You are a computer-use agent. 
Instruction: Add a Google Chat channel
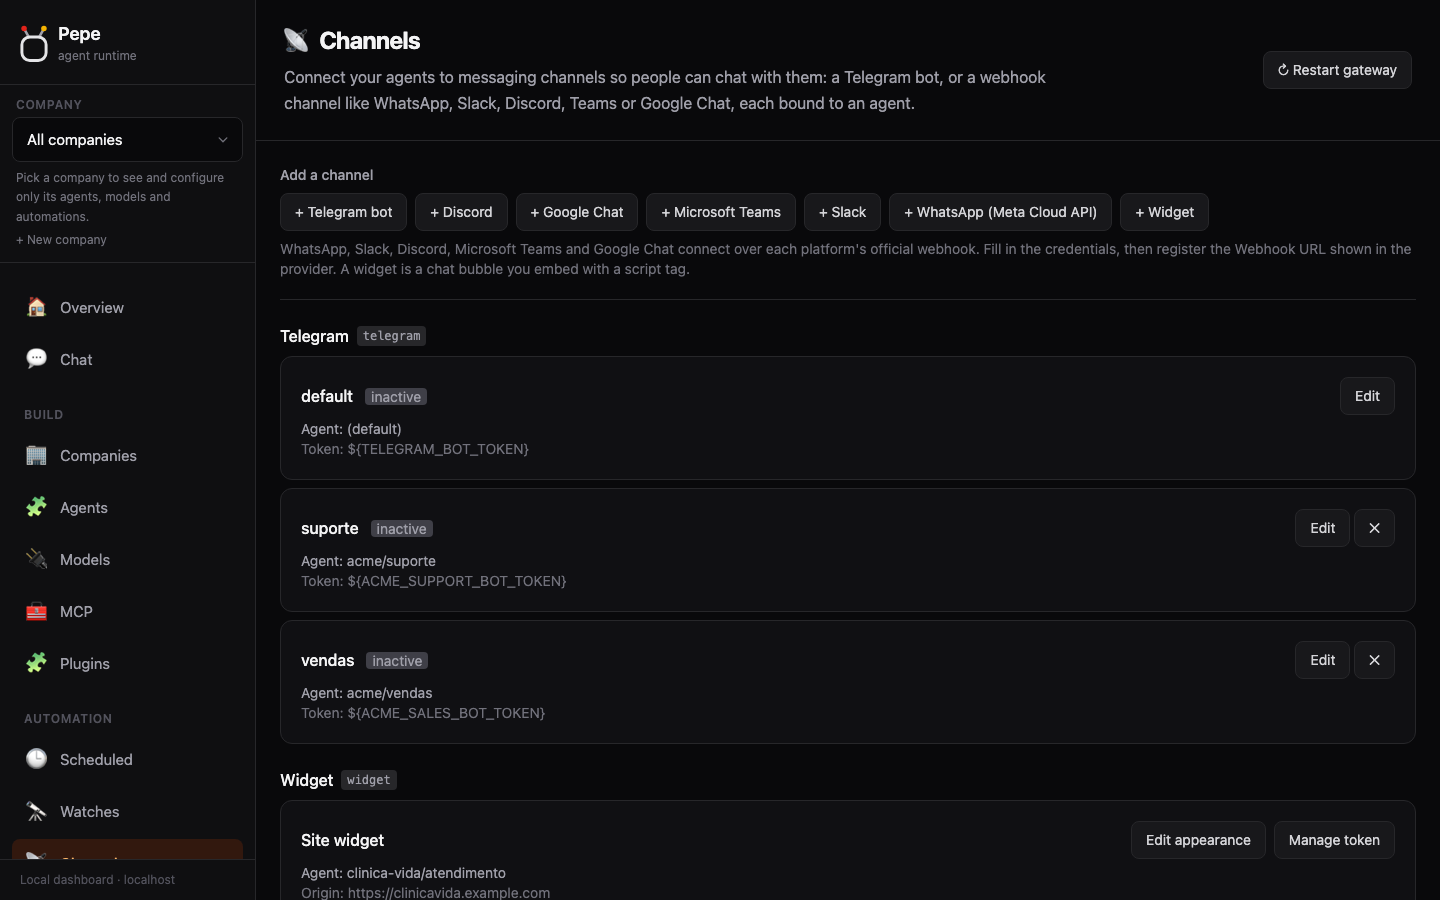[x=577, y=212]
